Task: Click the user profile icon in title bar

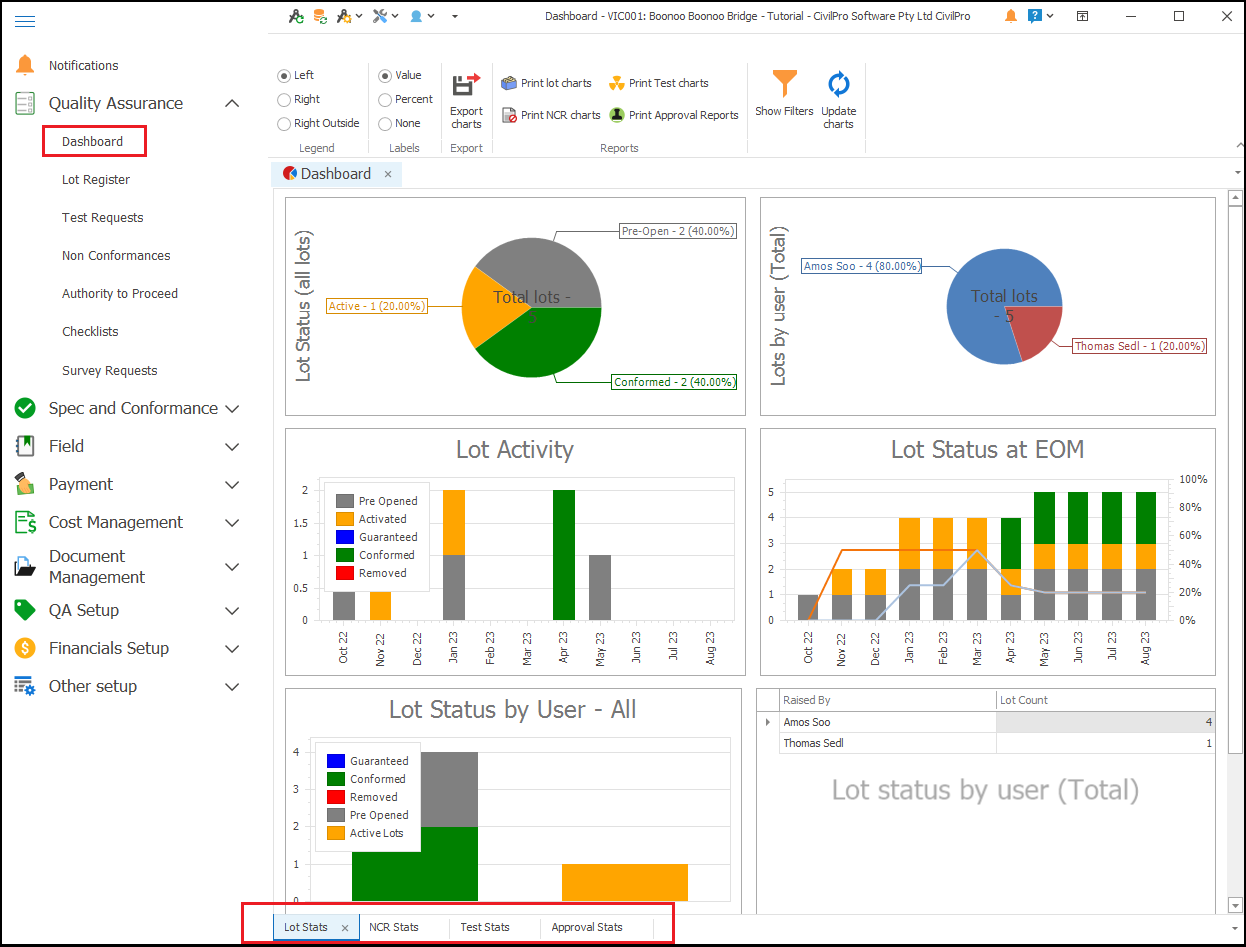Action: 417,16
